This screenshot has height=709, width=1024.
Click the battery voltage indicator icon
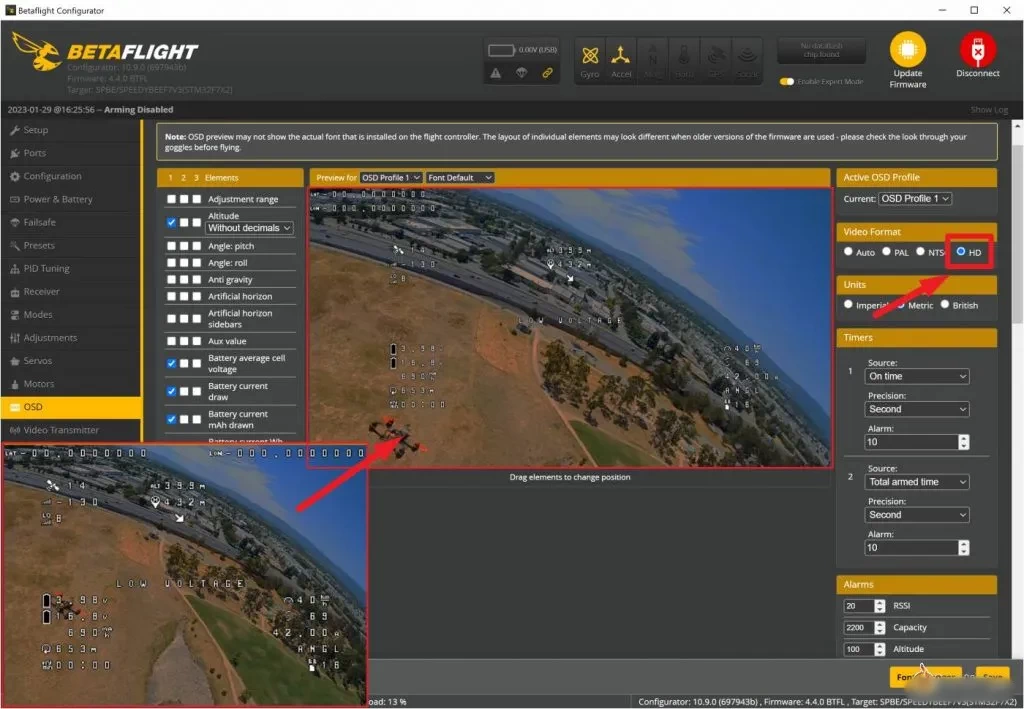point(502,50)
